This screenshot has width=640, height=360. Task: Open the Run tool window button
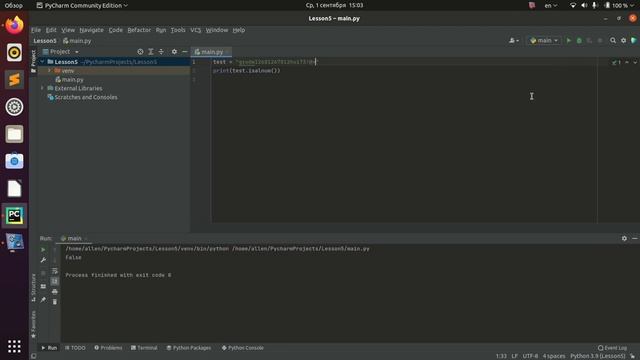[49, 348]
